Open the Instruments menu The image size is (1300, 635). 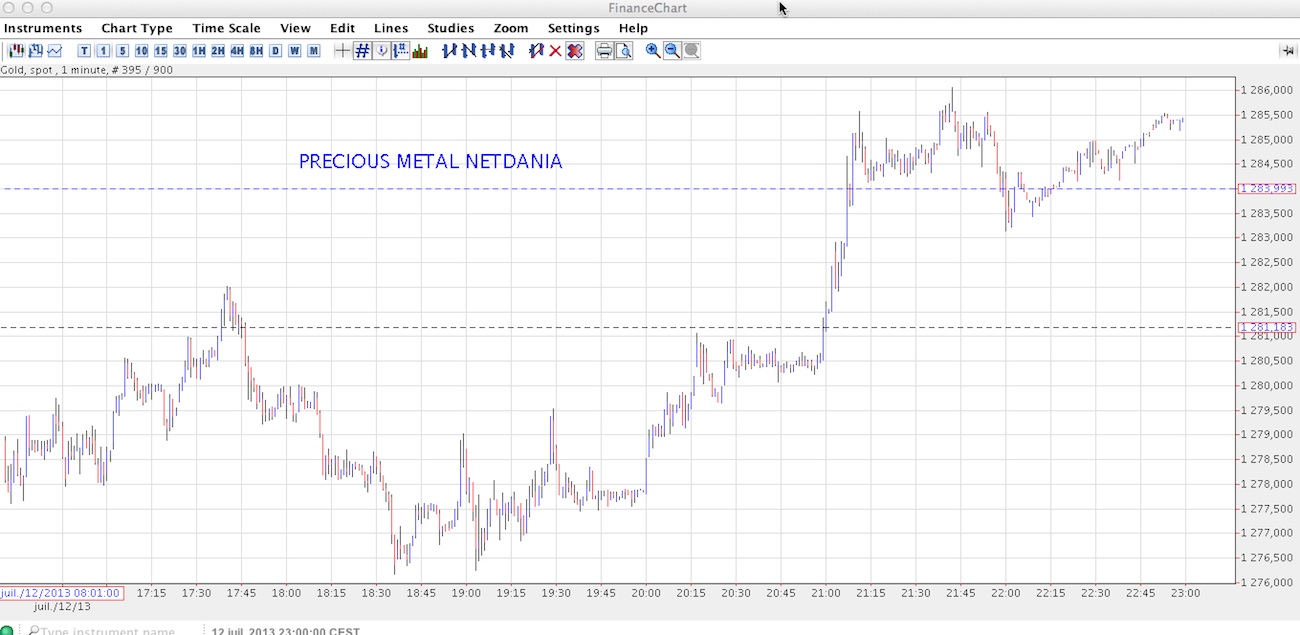pos(43,28)
